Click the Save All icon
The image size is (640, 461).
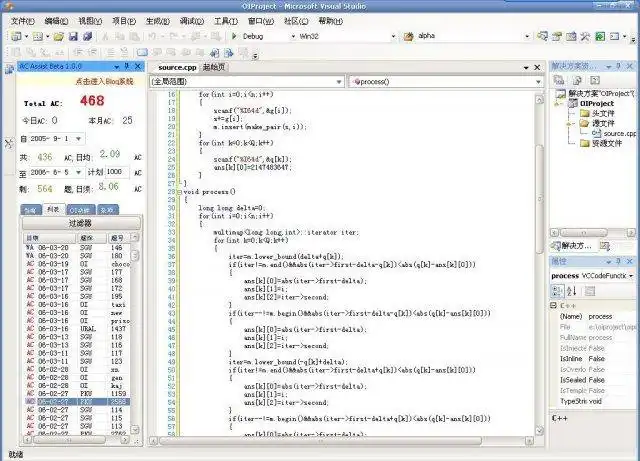87,36
